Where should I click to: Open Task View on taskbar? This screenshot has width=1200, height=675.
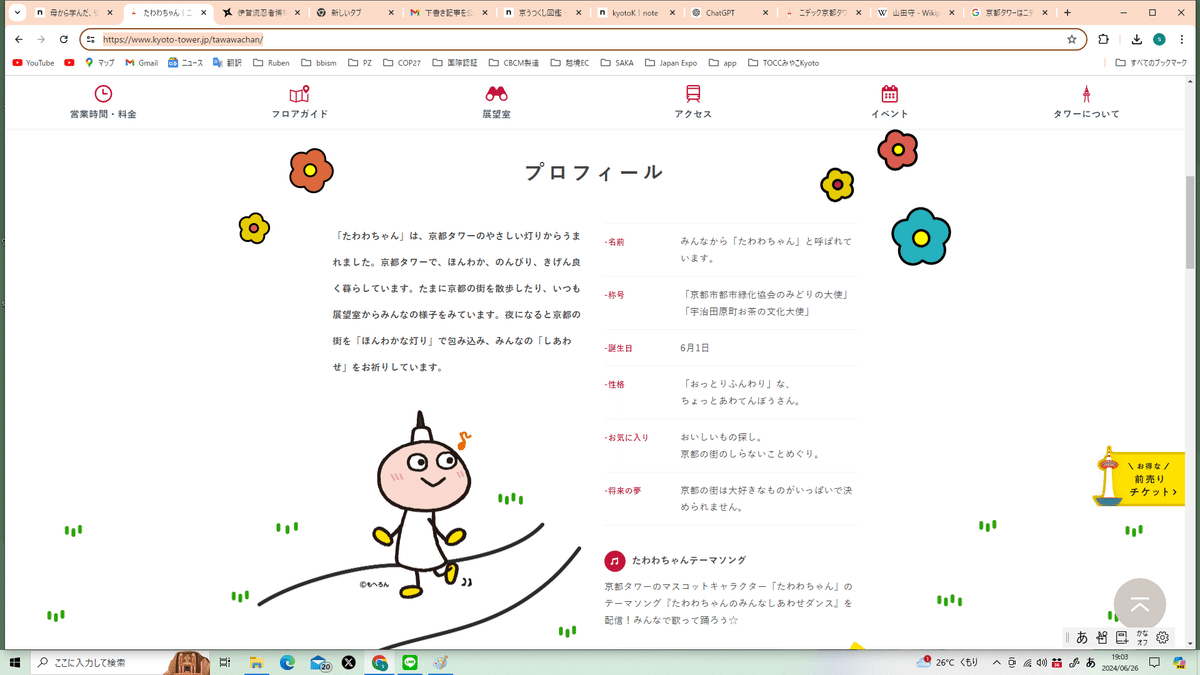tap(225, 662)
